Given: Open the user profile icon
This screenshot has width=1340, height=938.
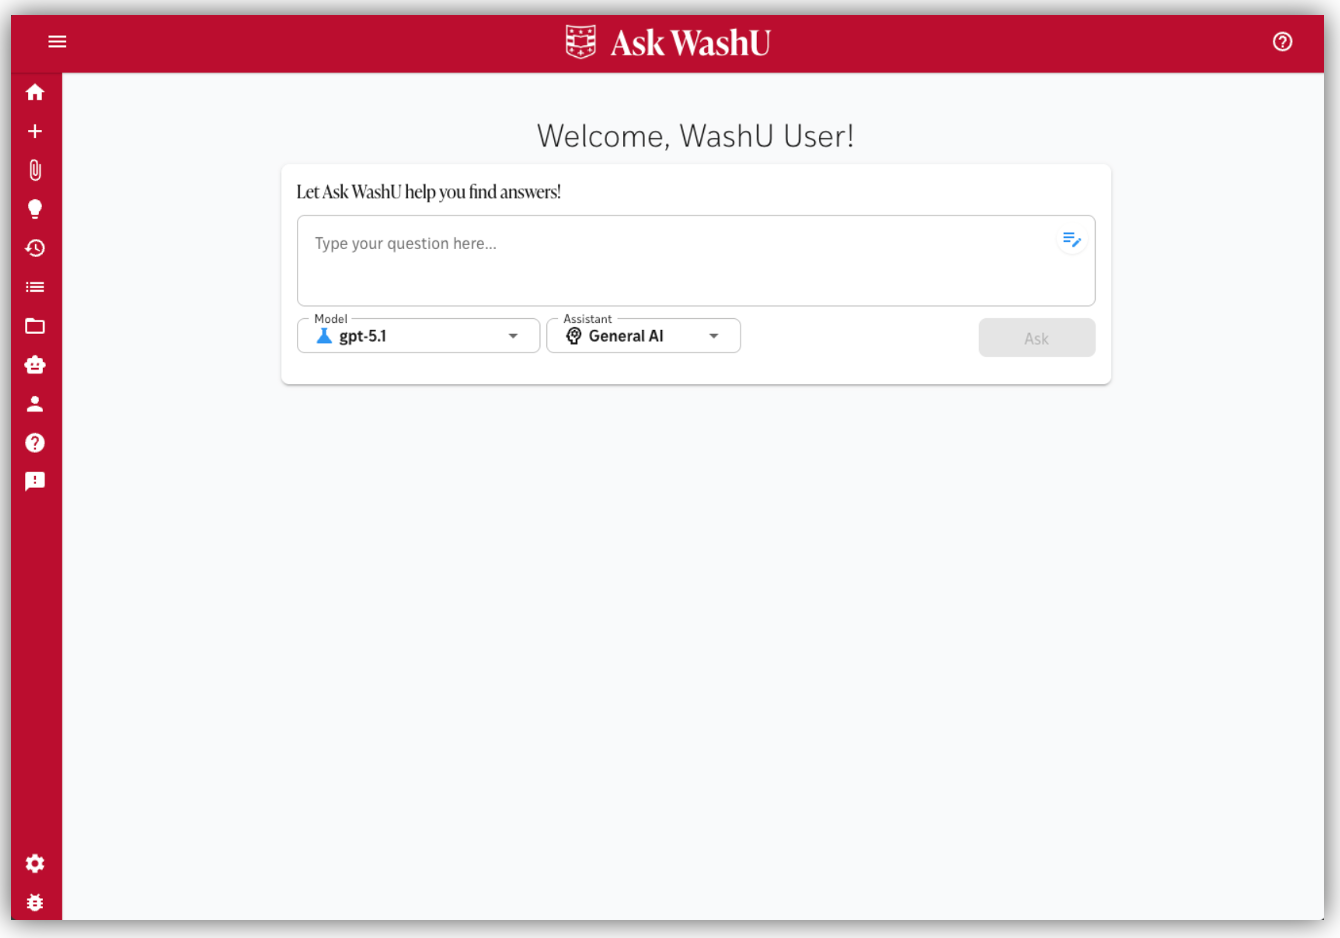Looking at the screenshot, I should [x=35, y=404].
